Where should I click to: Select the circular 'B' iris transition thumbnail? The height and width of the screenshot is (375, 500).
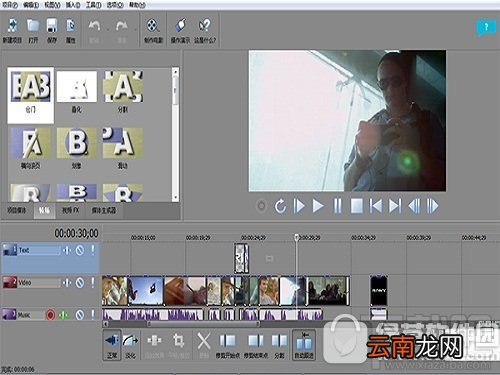77,143
